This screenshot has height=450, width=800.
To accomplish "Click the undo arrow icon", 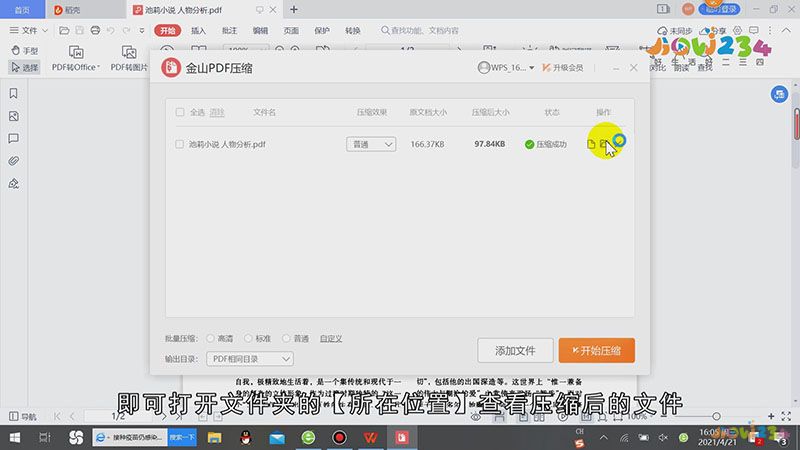I will pyautogui.click(x=111, y=31).
